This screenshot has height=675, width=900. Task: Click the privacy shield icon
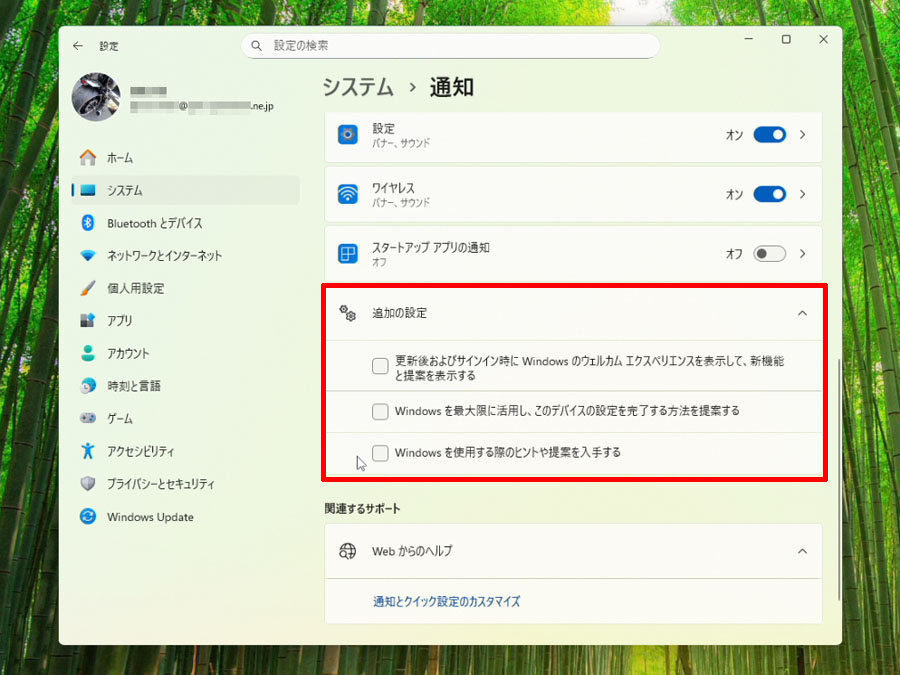click(x=88, y=484)
